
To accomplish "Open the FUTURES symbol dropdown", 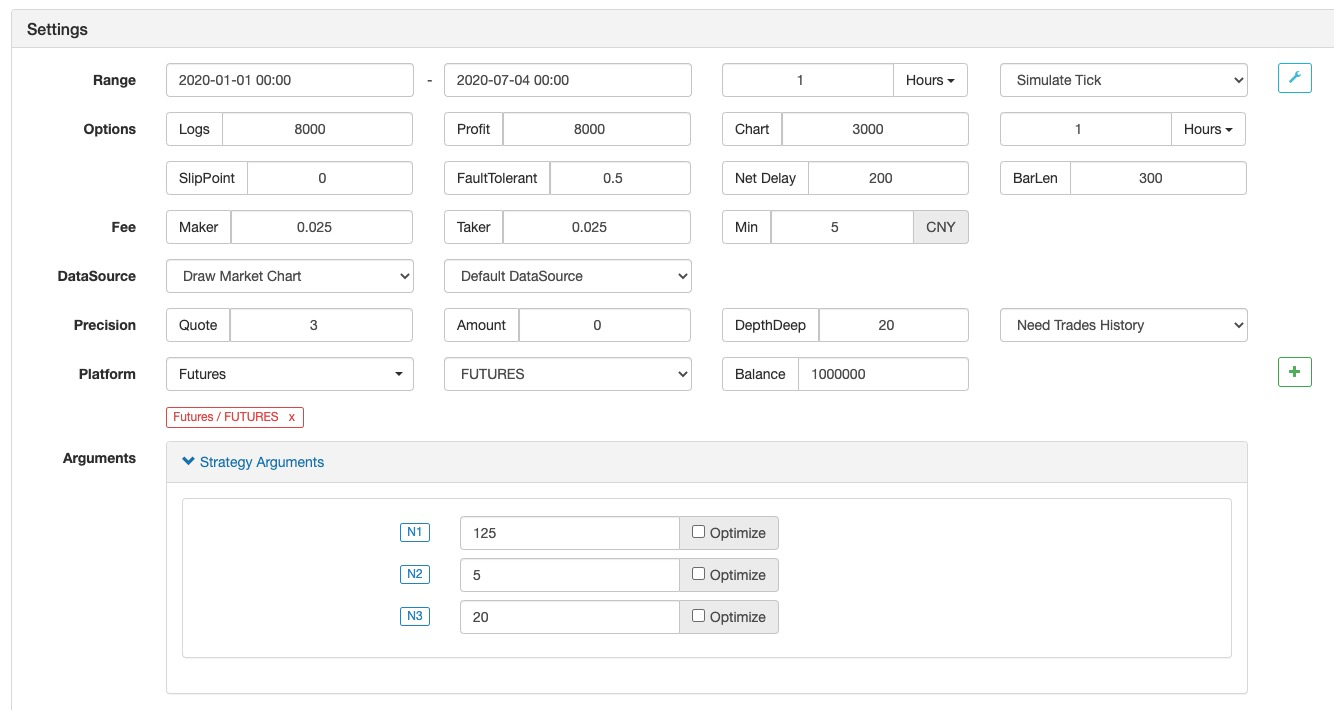I will [x=567, y=374].
